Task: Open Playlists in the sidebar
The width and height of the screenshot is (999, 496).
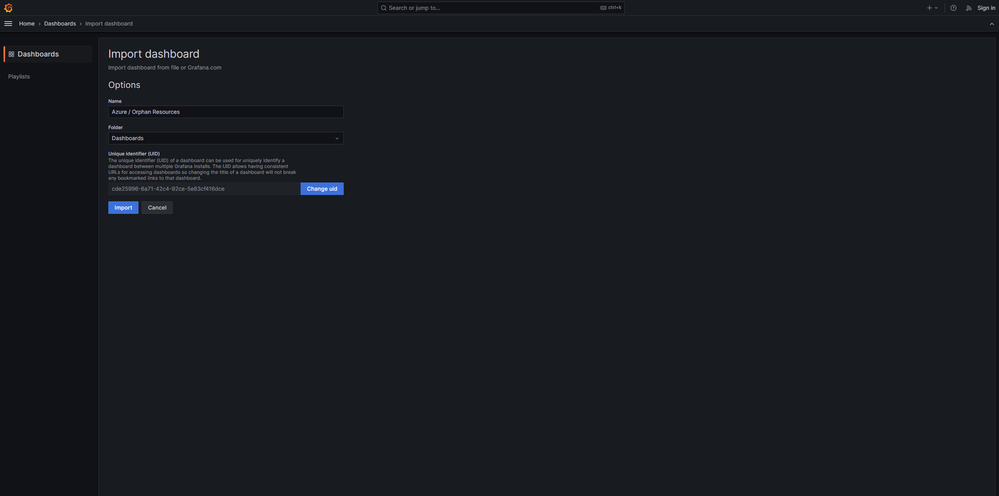Action: 19,76
